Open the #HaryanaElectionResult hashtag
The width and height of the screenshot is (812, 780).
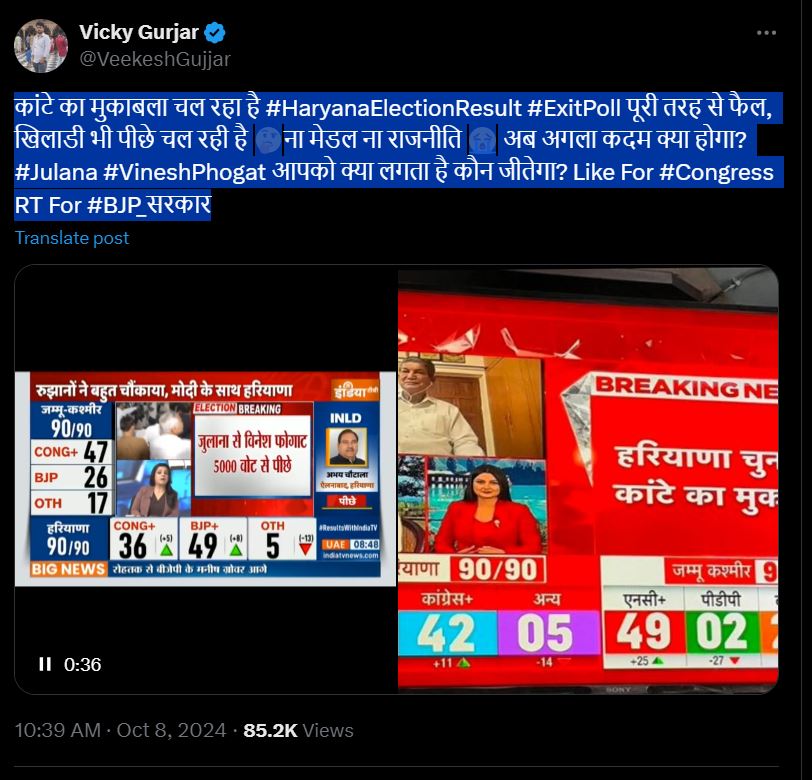[394, 108]
